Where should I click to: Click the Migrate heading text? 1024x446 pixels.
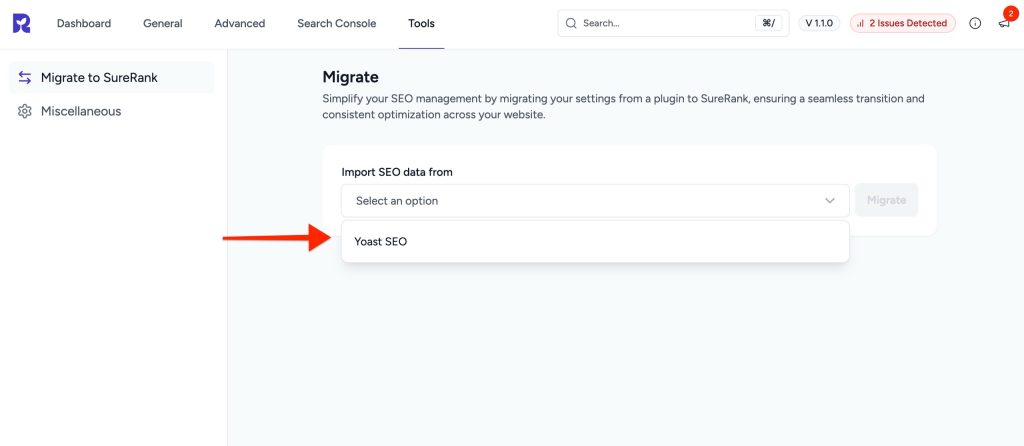tap(350, 77)
